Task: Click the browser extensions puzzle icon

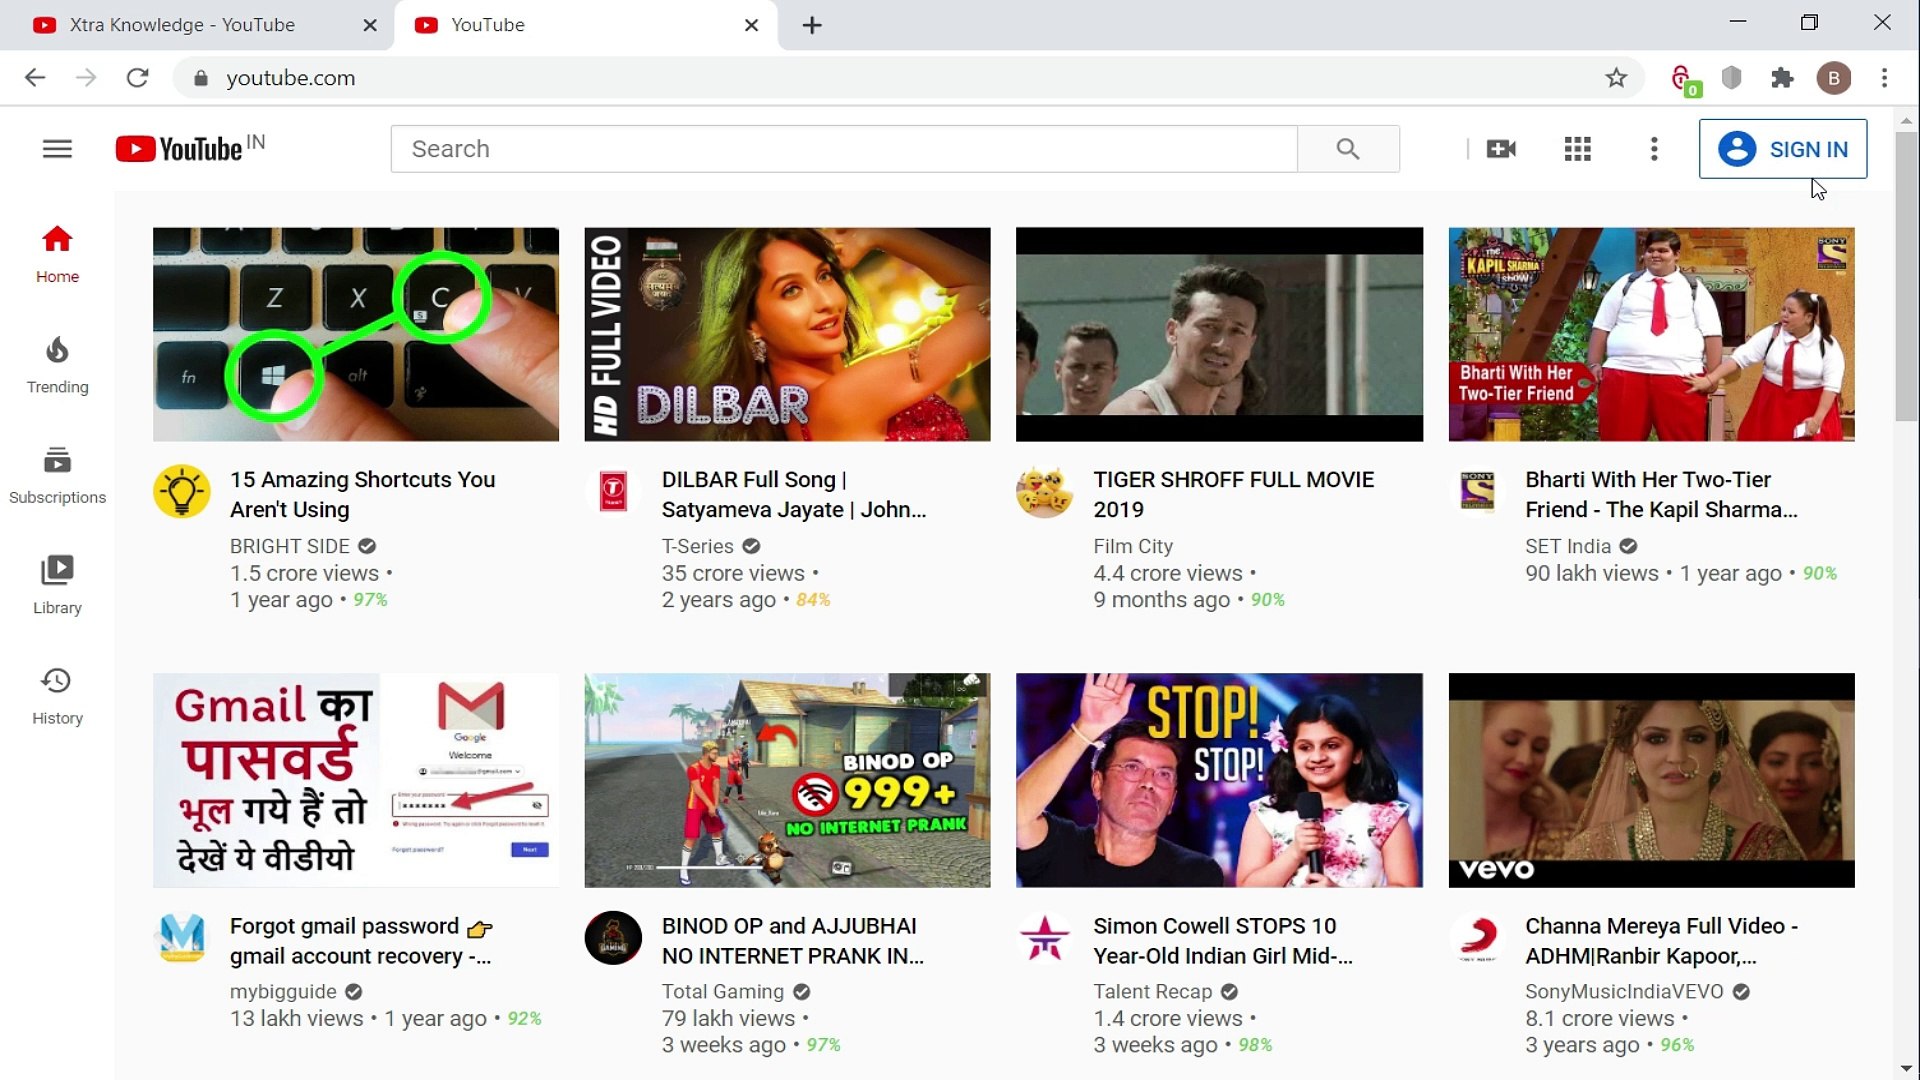Action: click(x=1783, y=78)
